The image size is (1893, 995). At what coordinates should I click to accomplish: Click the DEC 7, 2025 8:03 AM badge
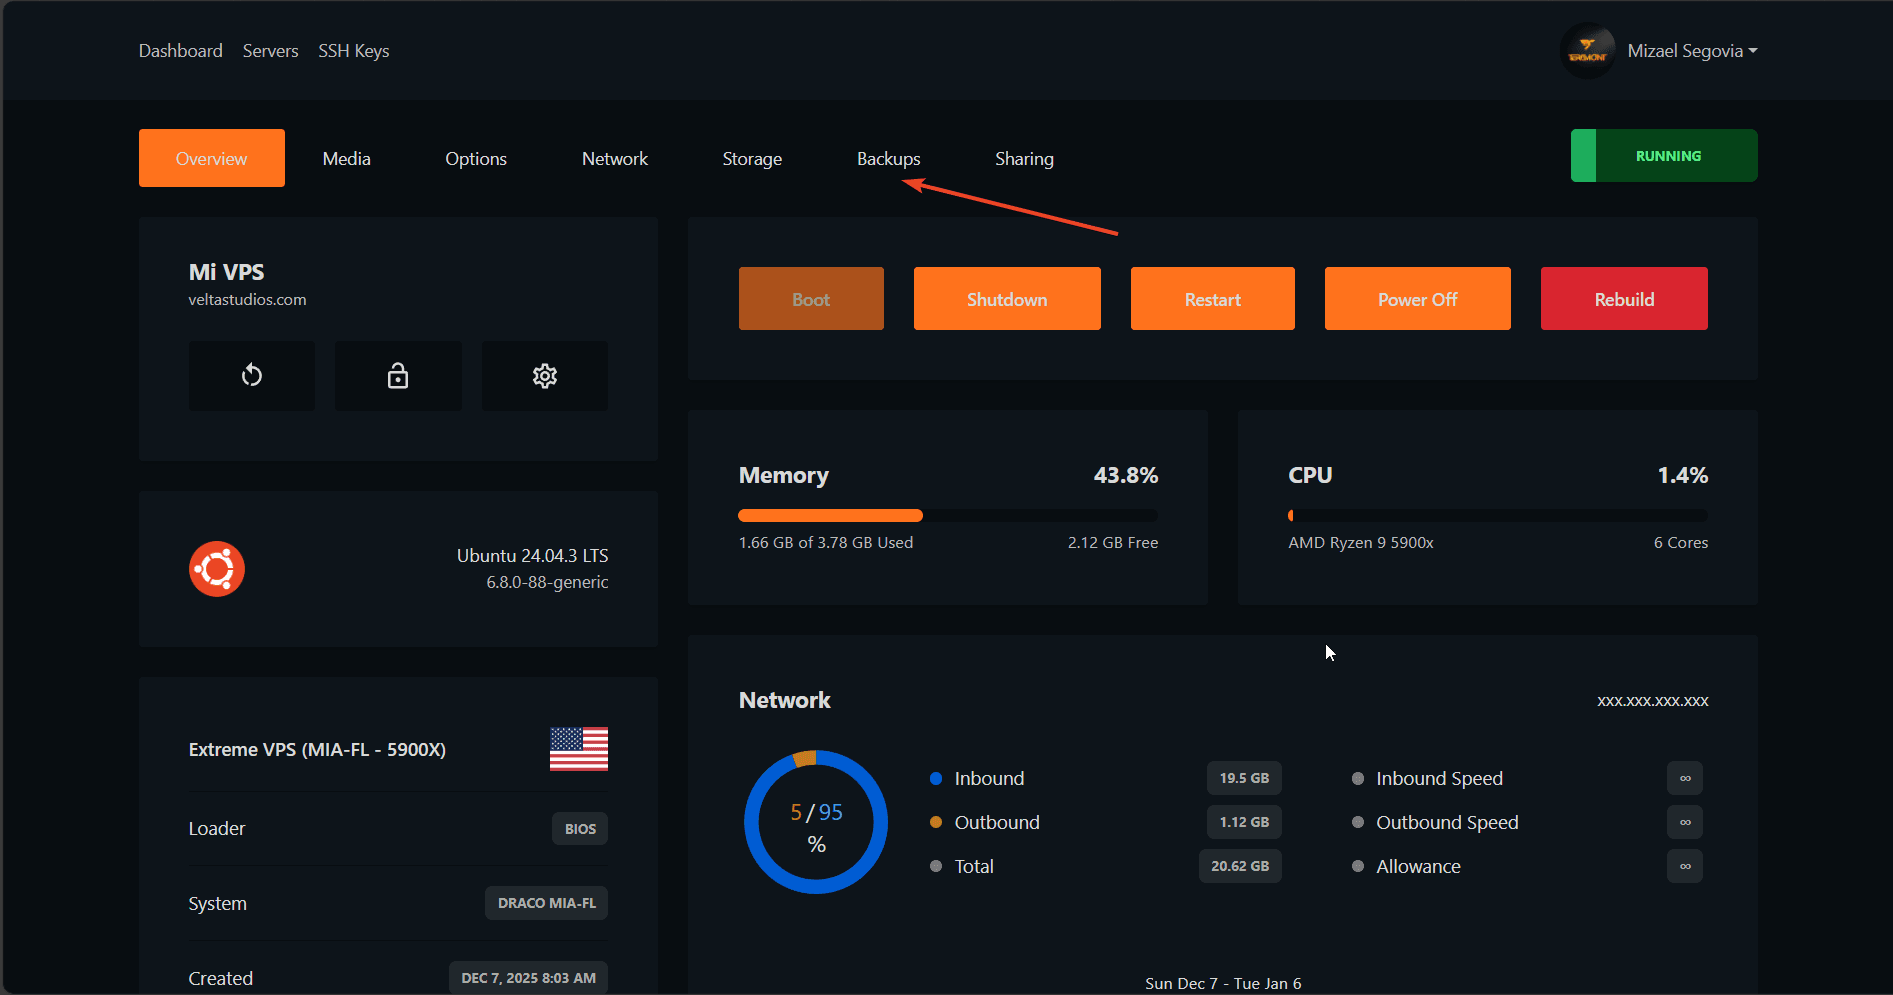click(x=528, y=978)
